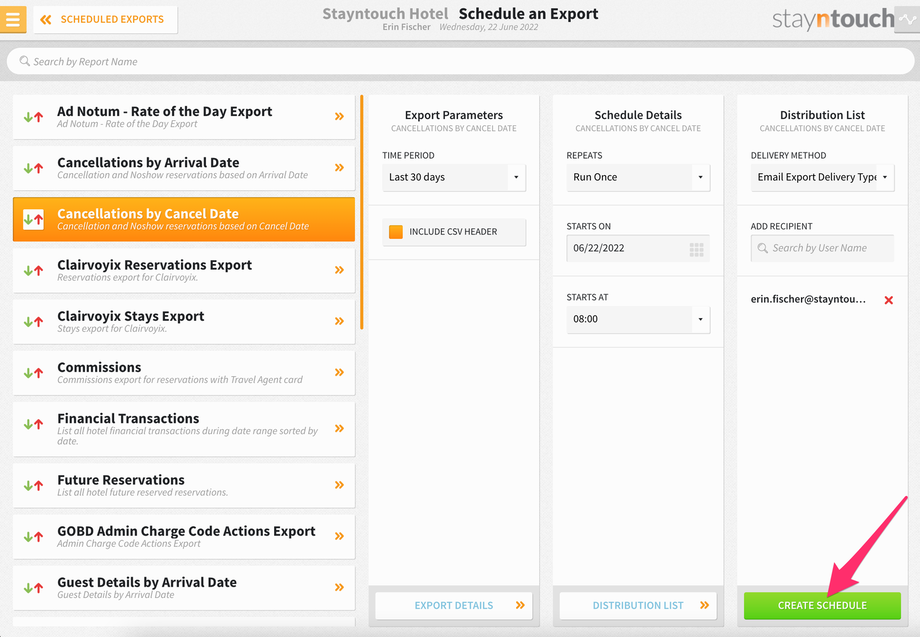Select Future Reservations report
This screenshot has width=920, height=637.
(184, 485)
